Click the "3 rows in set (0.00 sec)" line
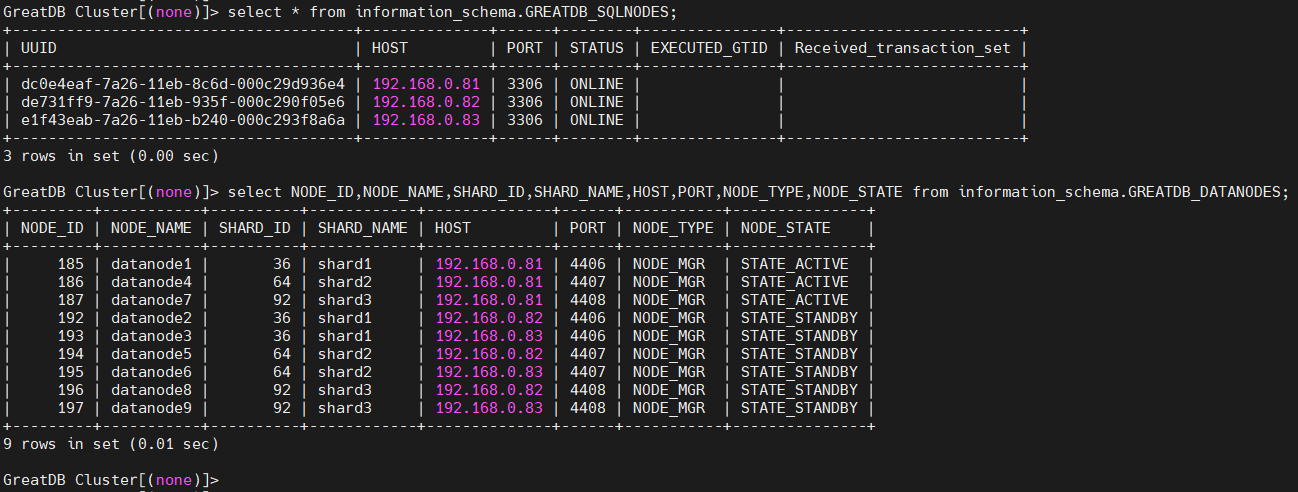The width and height of the screenshot is (1298, 492). pyautogui.click(x=111, y=156)
